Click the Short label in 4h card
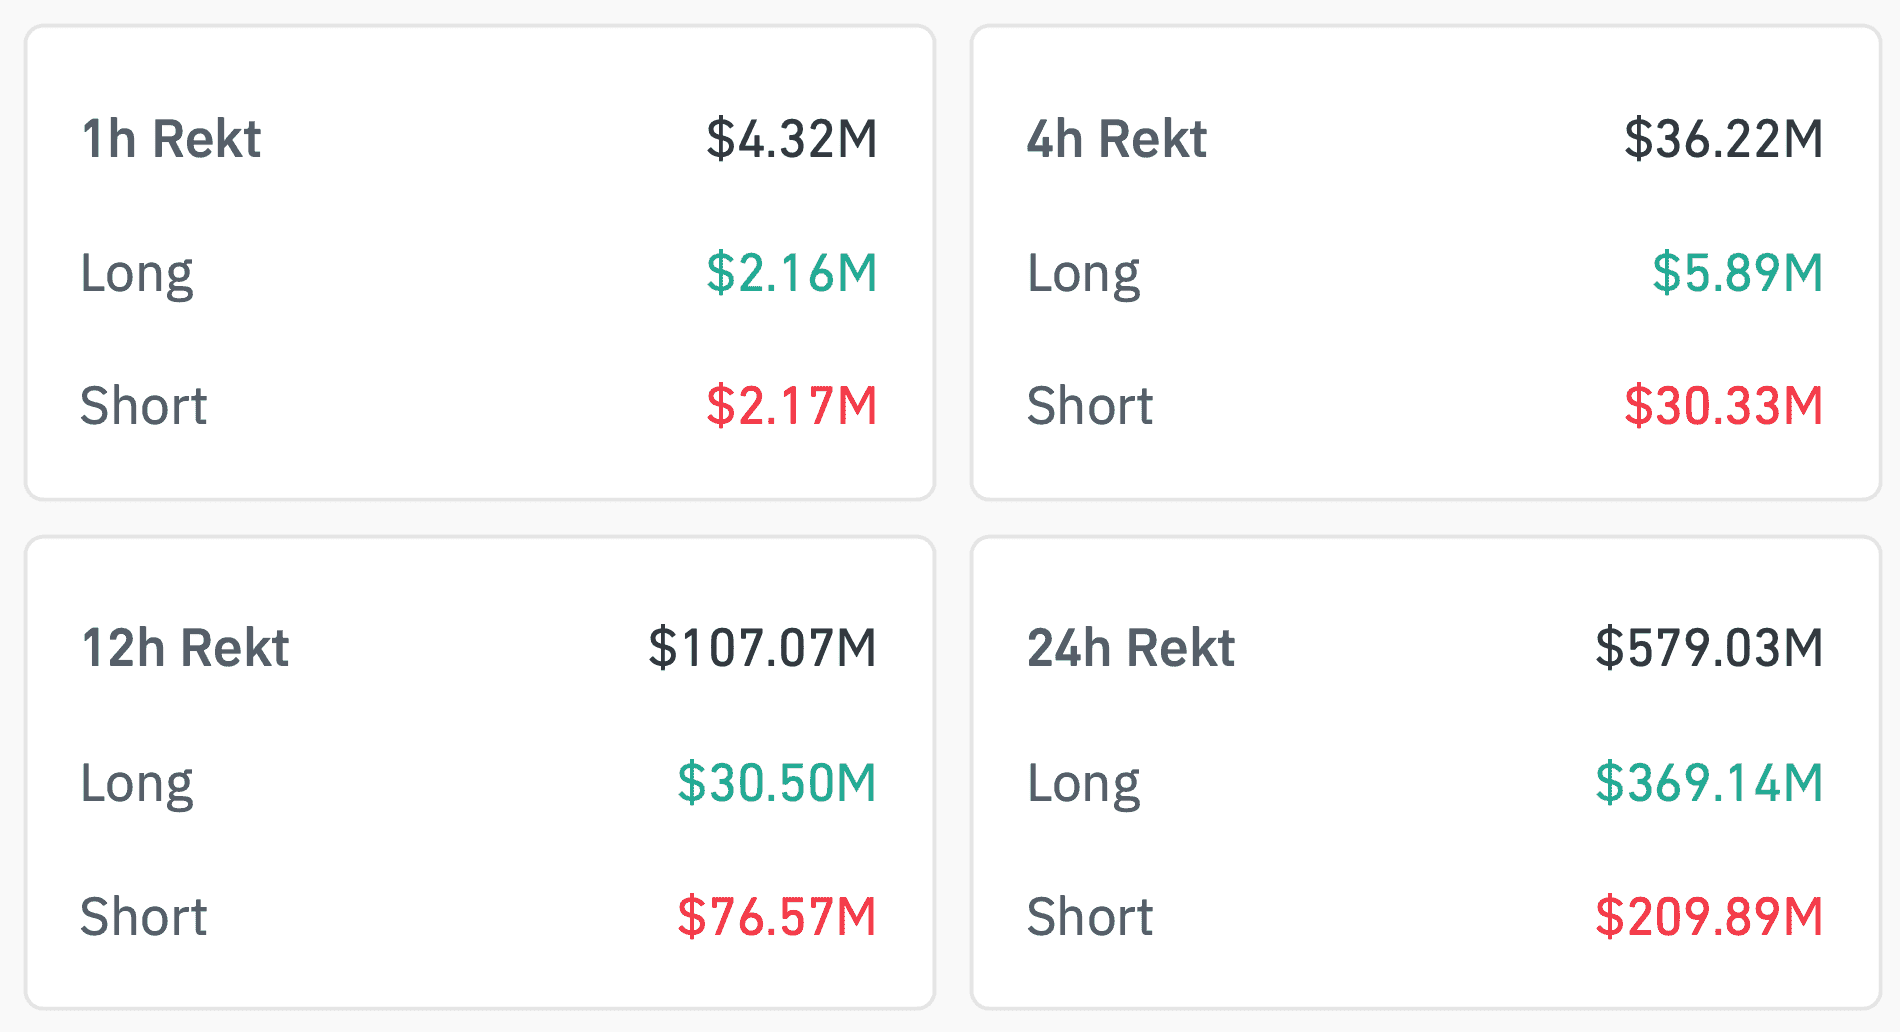This screenshot has width=1900, height=1032. point(1090,406)
